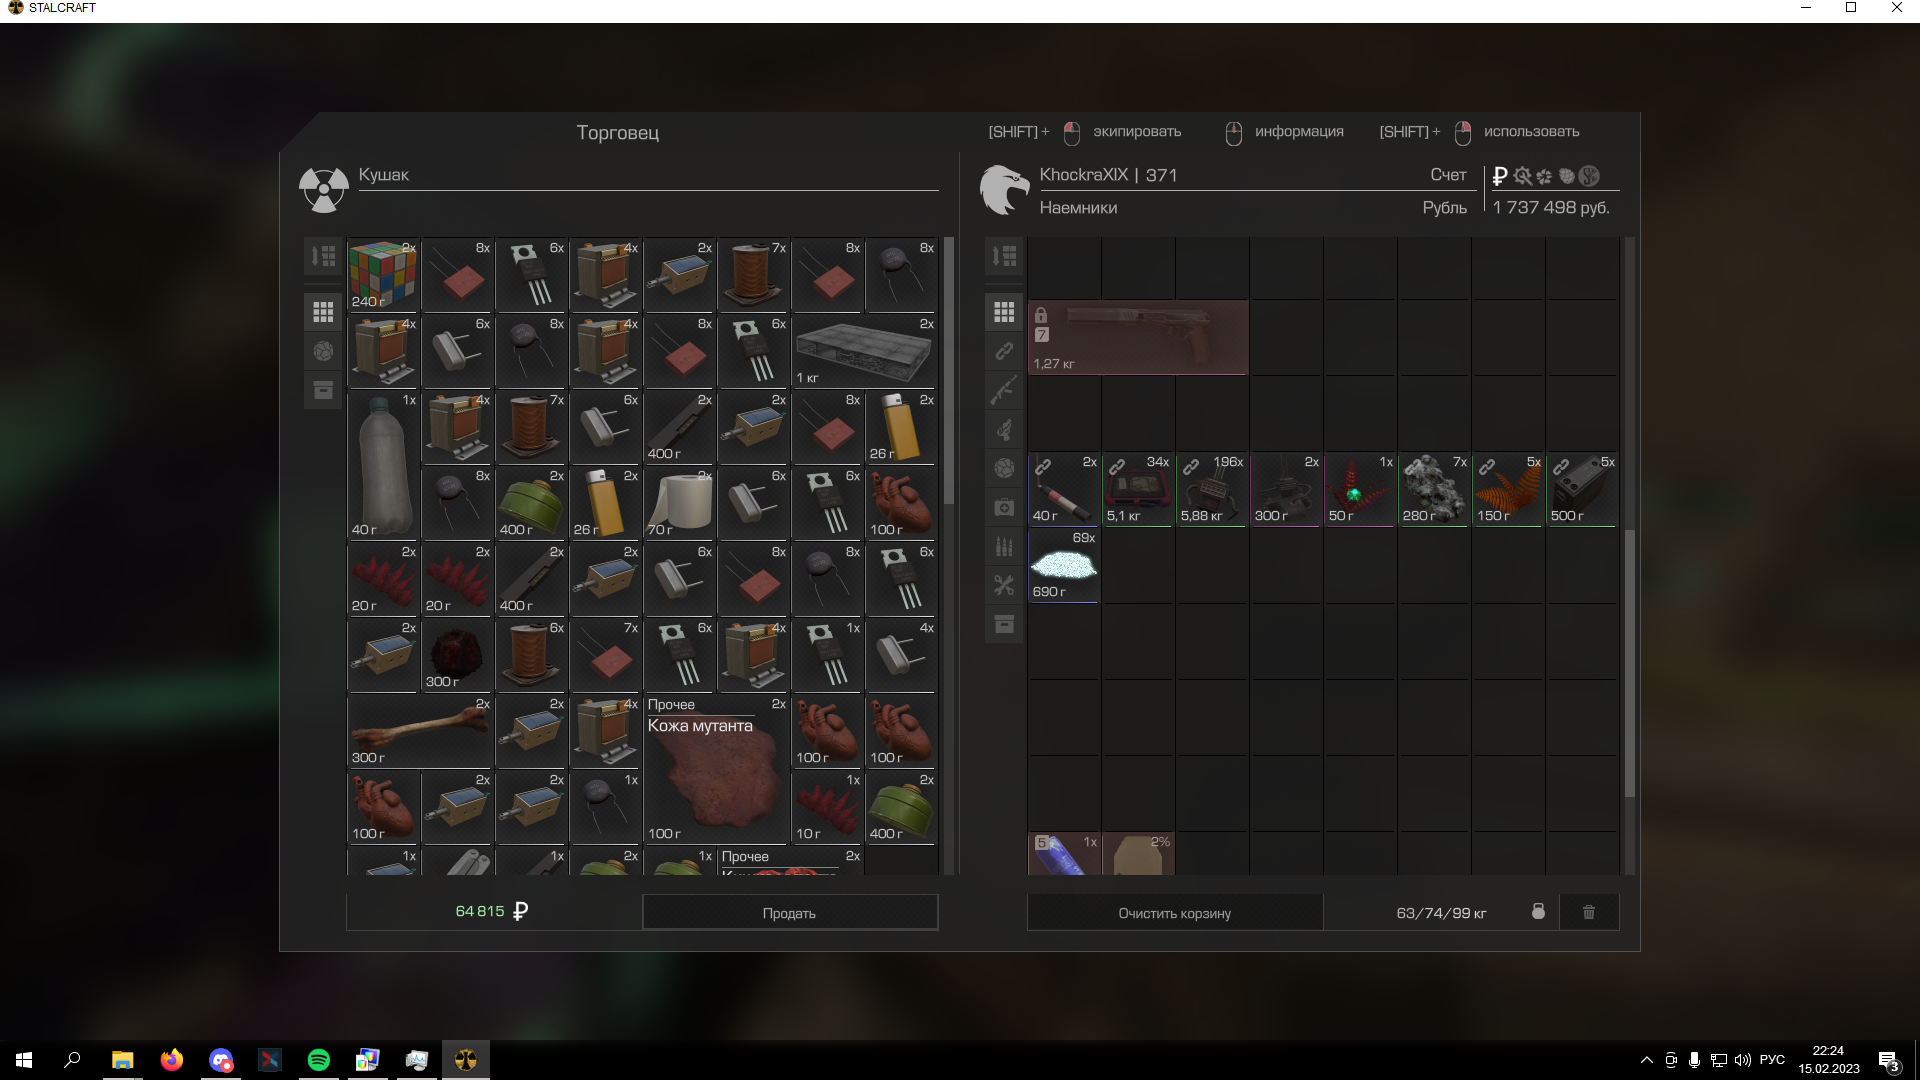
Task: Select player miscellaneous box filter
Action: click(x=1004, y=624)
